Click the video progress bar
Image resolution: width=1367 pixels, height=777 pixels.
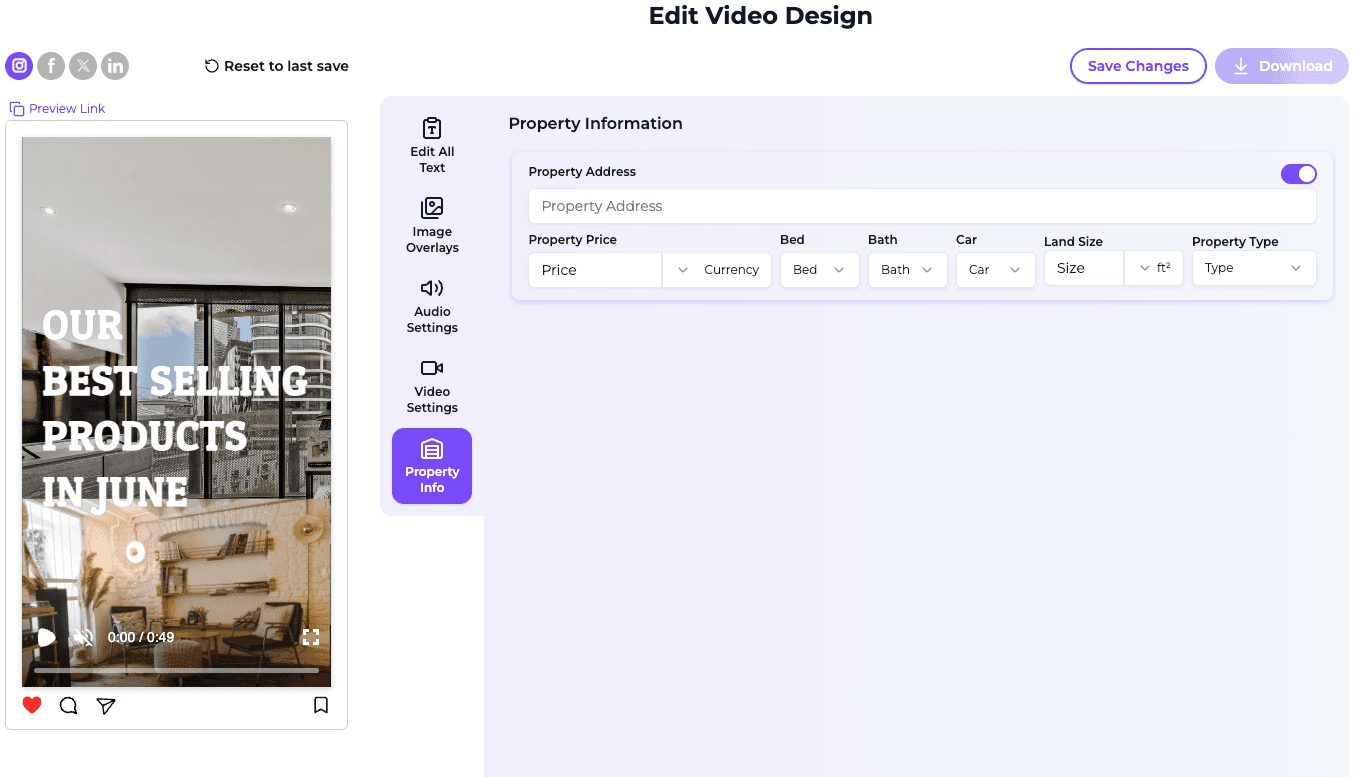176,670
